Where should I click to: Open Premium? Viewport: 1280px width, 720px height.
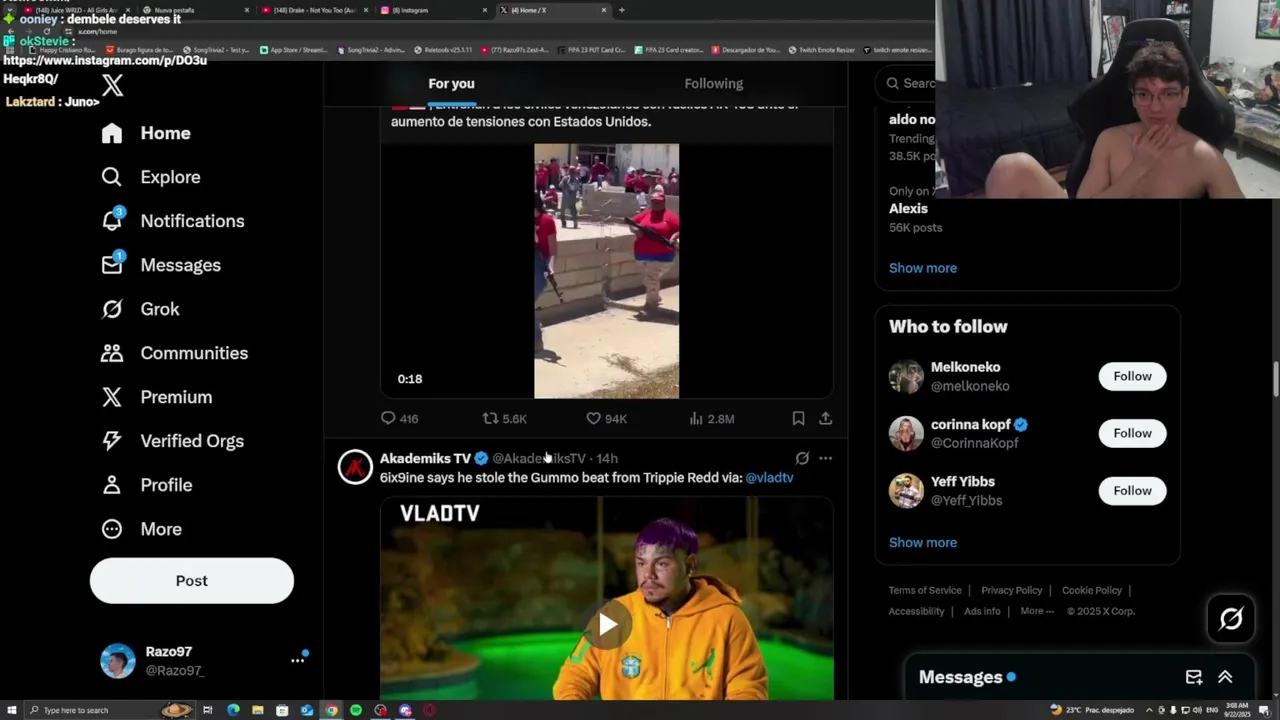[x=156, y=397]
